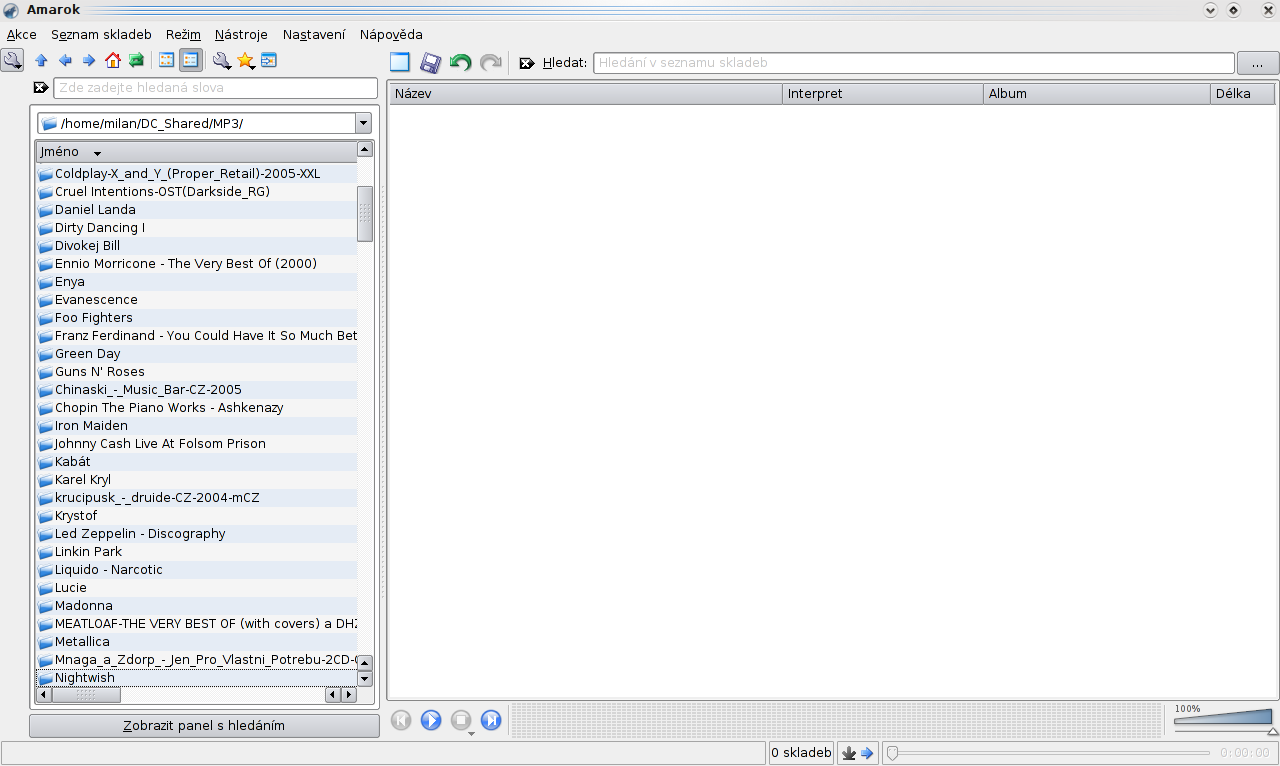1280x766 pixels.
Task: Click the play button
Action: pos(431,720)
